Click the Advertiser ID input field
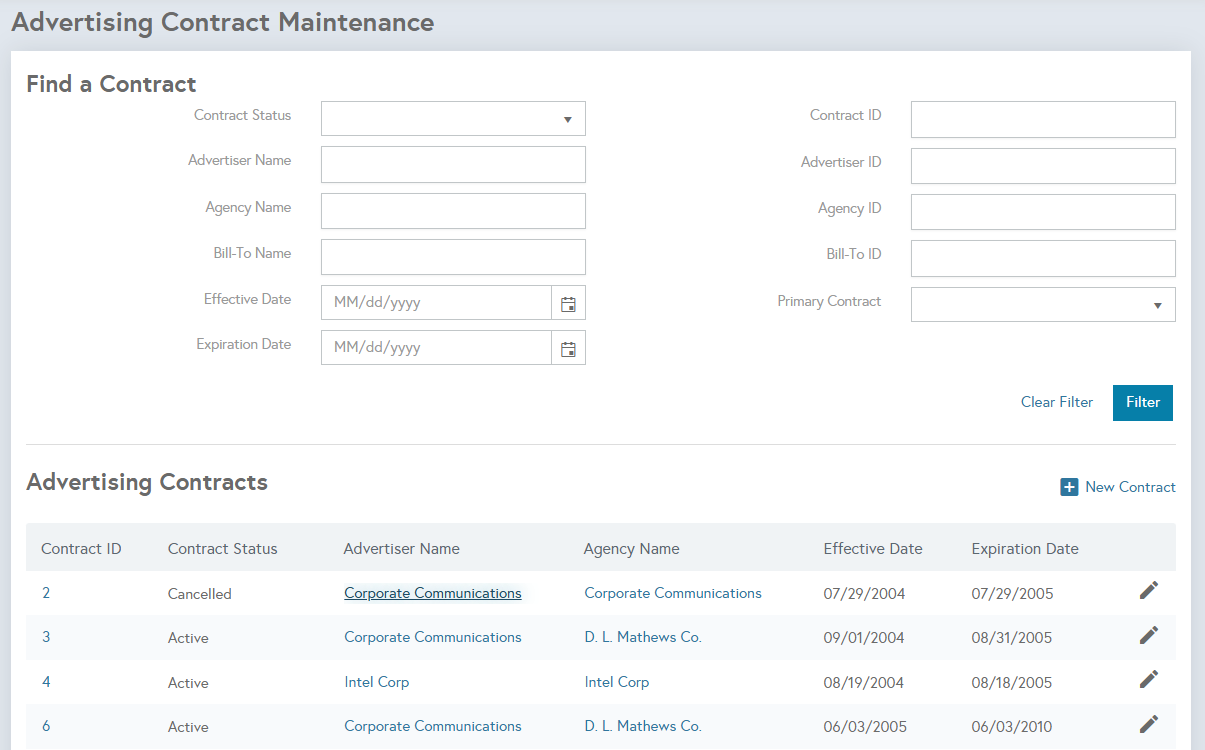 (1043, 166)
